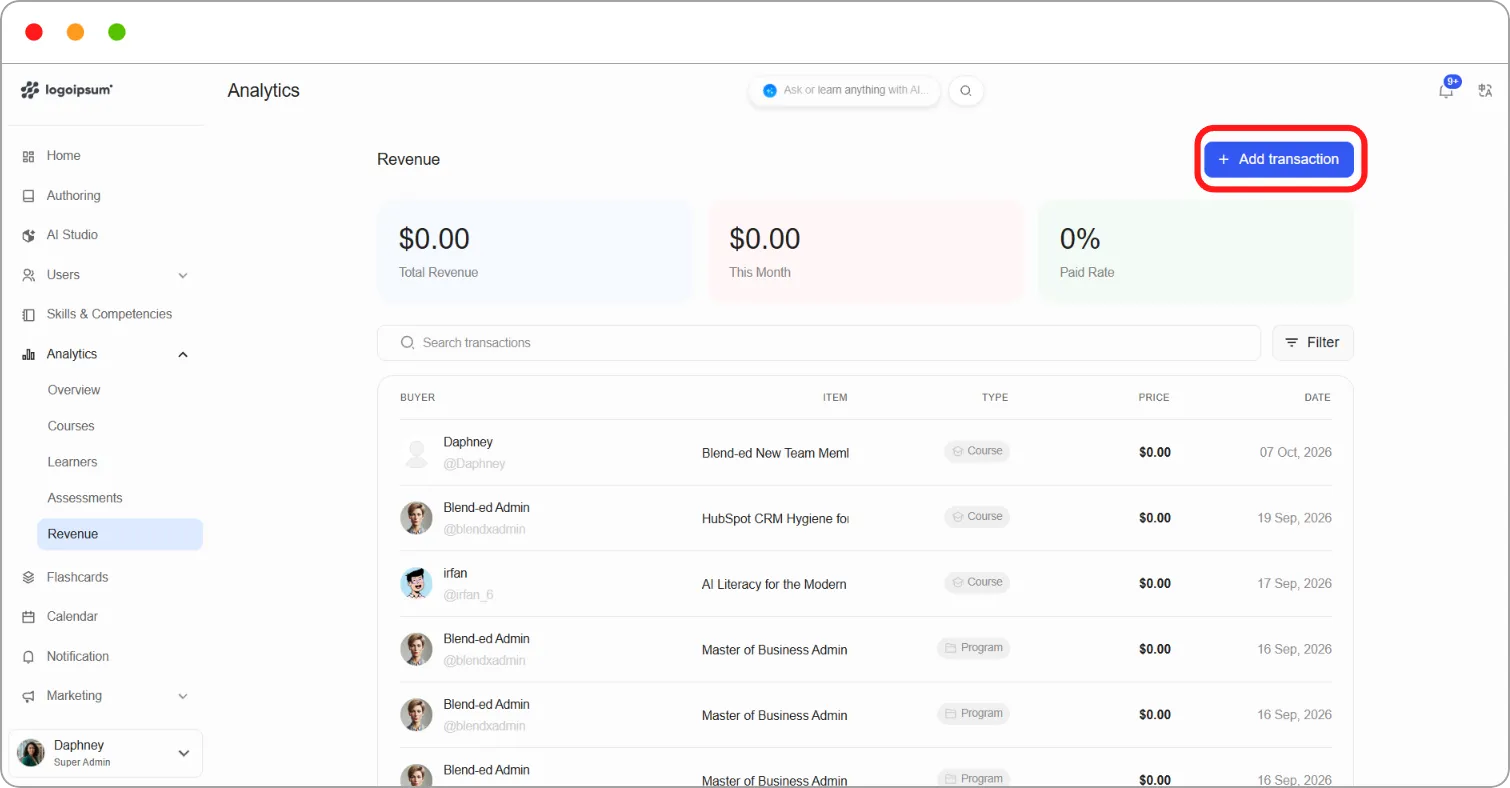Click the Paid Rate card
1510x788 pixels.
click(x=1196, y=251)
